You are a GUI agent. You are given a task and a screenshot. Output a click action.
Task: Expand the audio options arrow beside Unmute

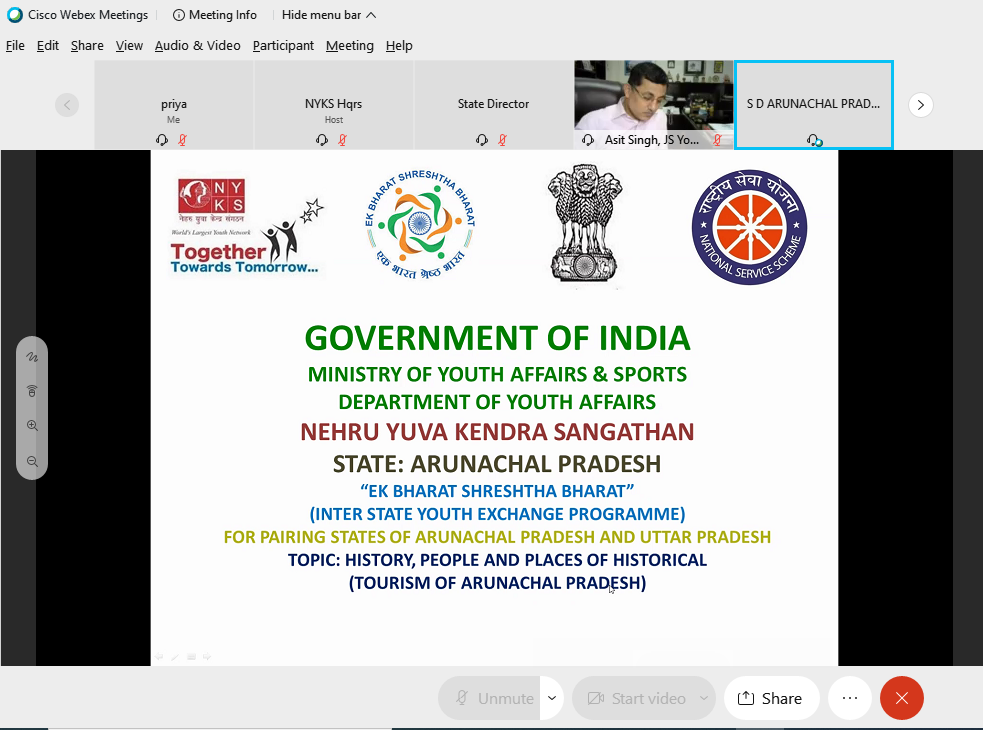pyautogui.click(x=552, y=698)
